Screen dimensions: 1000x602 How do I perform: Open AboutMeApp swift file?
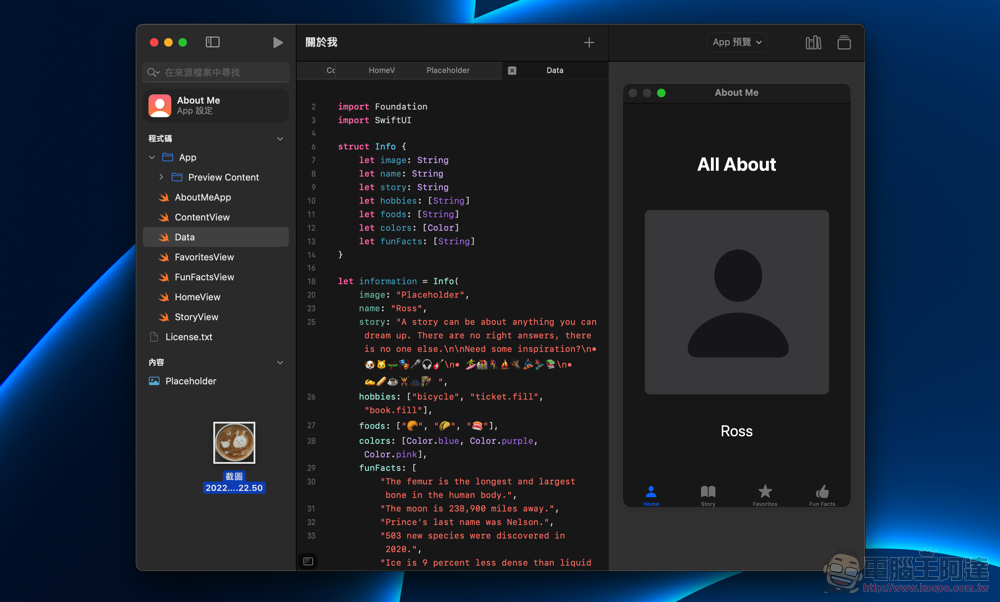(x=216, y=197)
